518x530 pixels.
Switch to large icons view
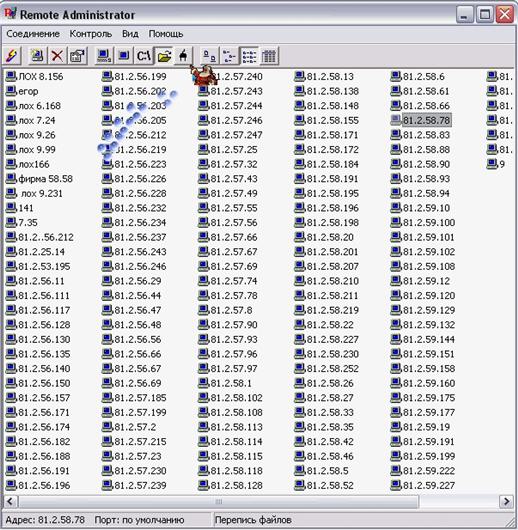click(210, 56)
